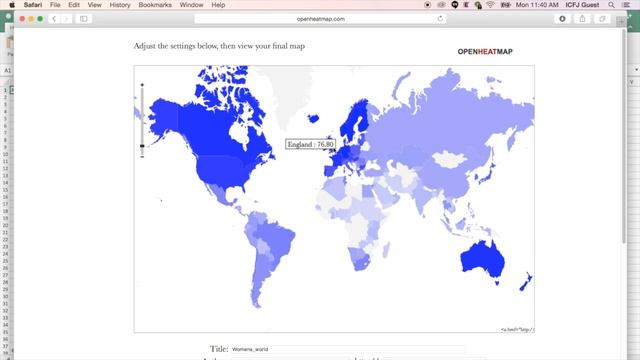Click the openheatmap.com address bar
Viewport: 640px width, 360px height.
point(320,19)
